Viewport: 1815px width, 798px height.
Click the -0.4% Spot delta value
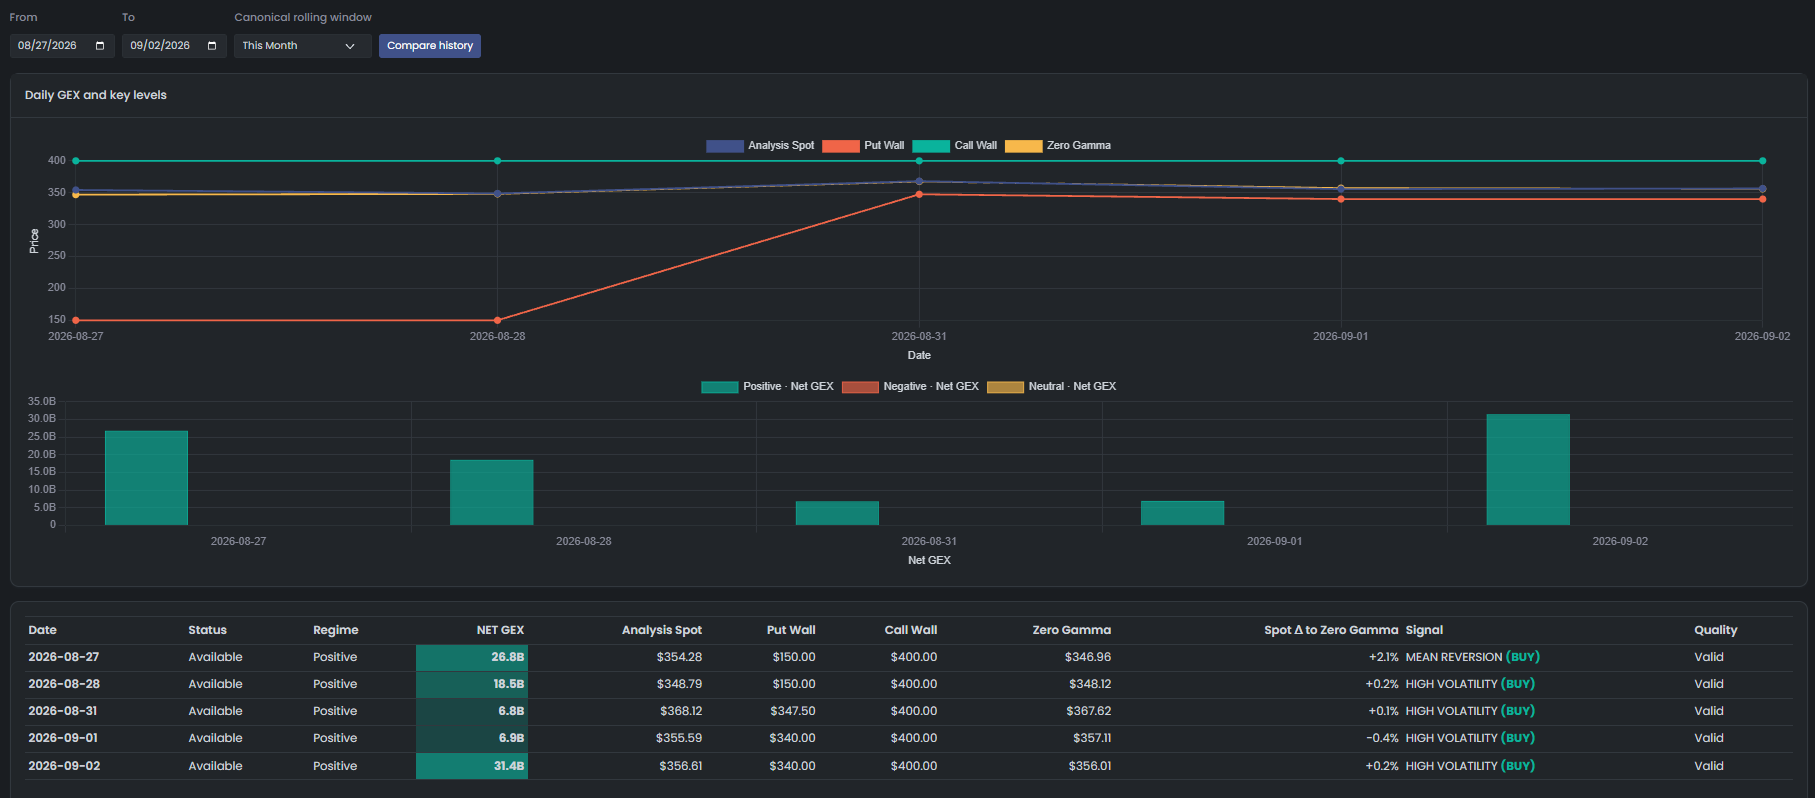click(x=1382, y=738)
